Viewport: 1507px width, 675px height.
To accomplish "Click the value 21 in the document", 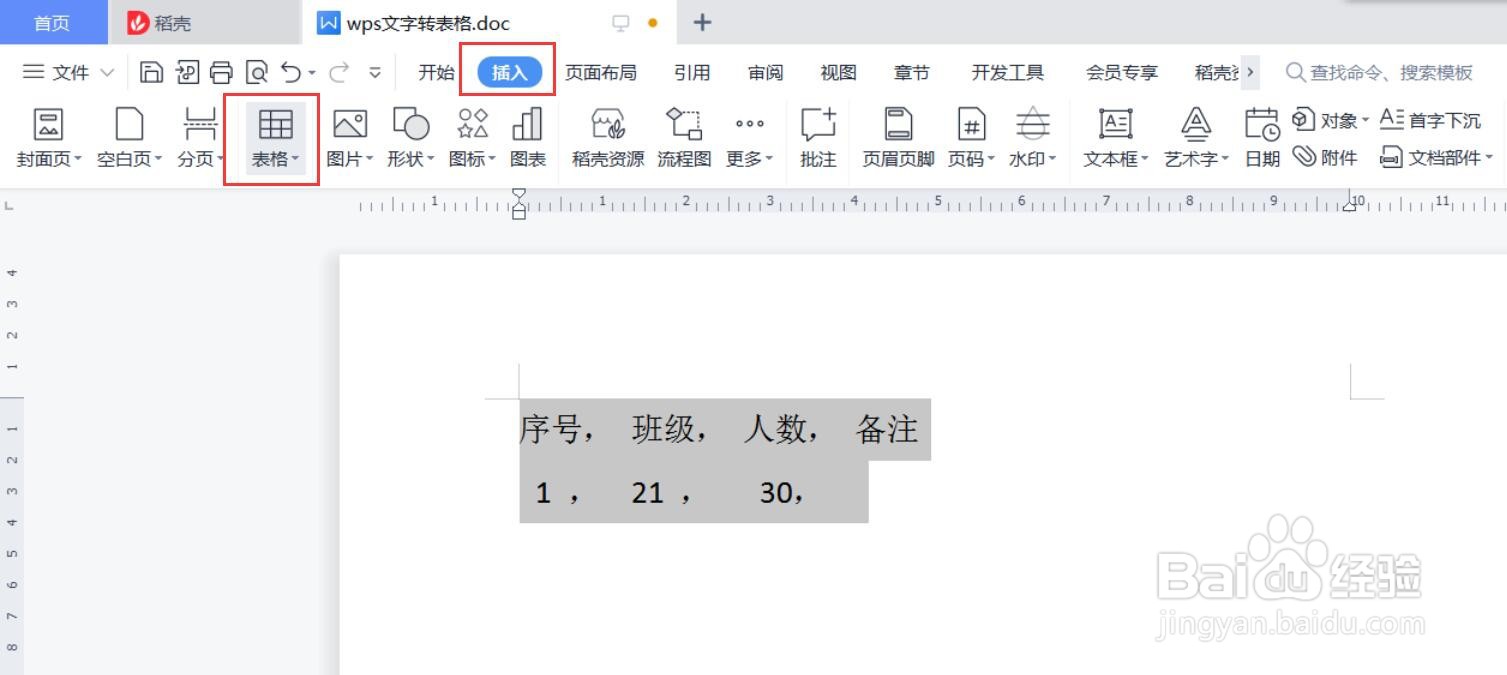I will [x=647, y=492].
